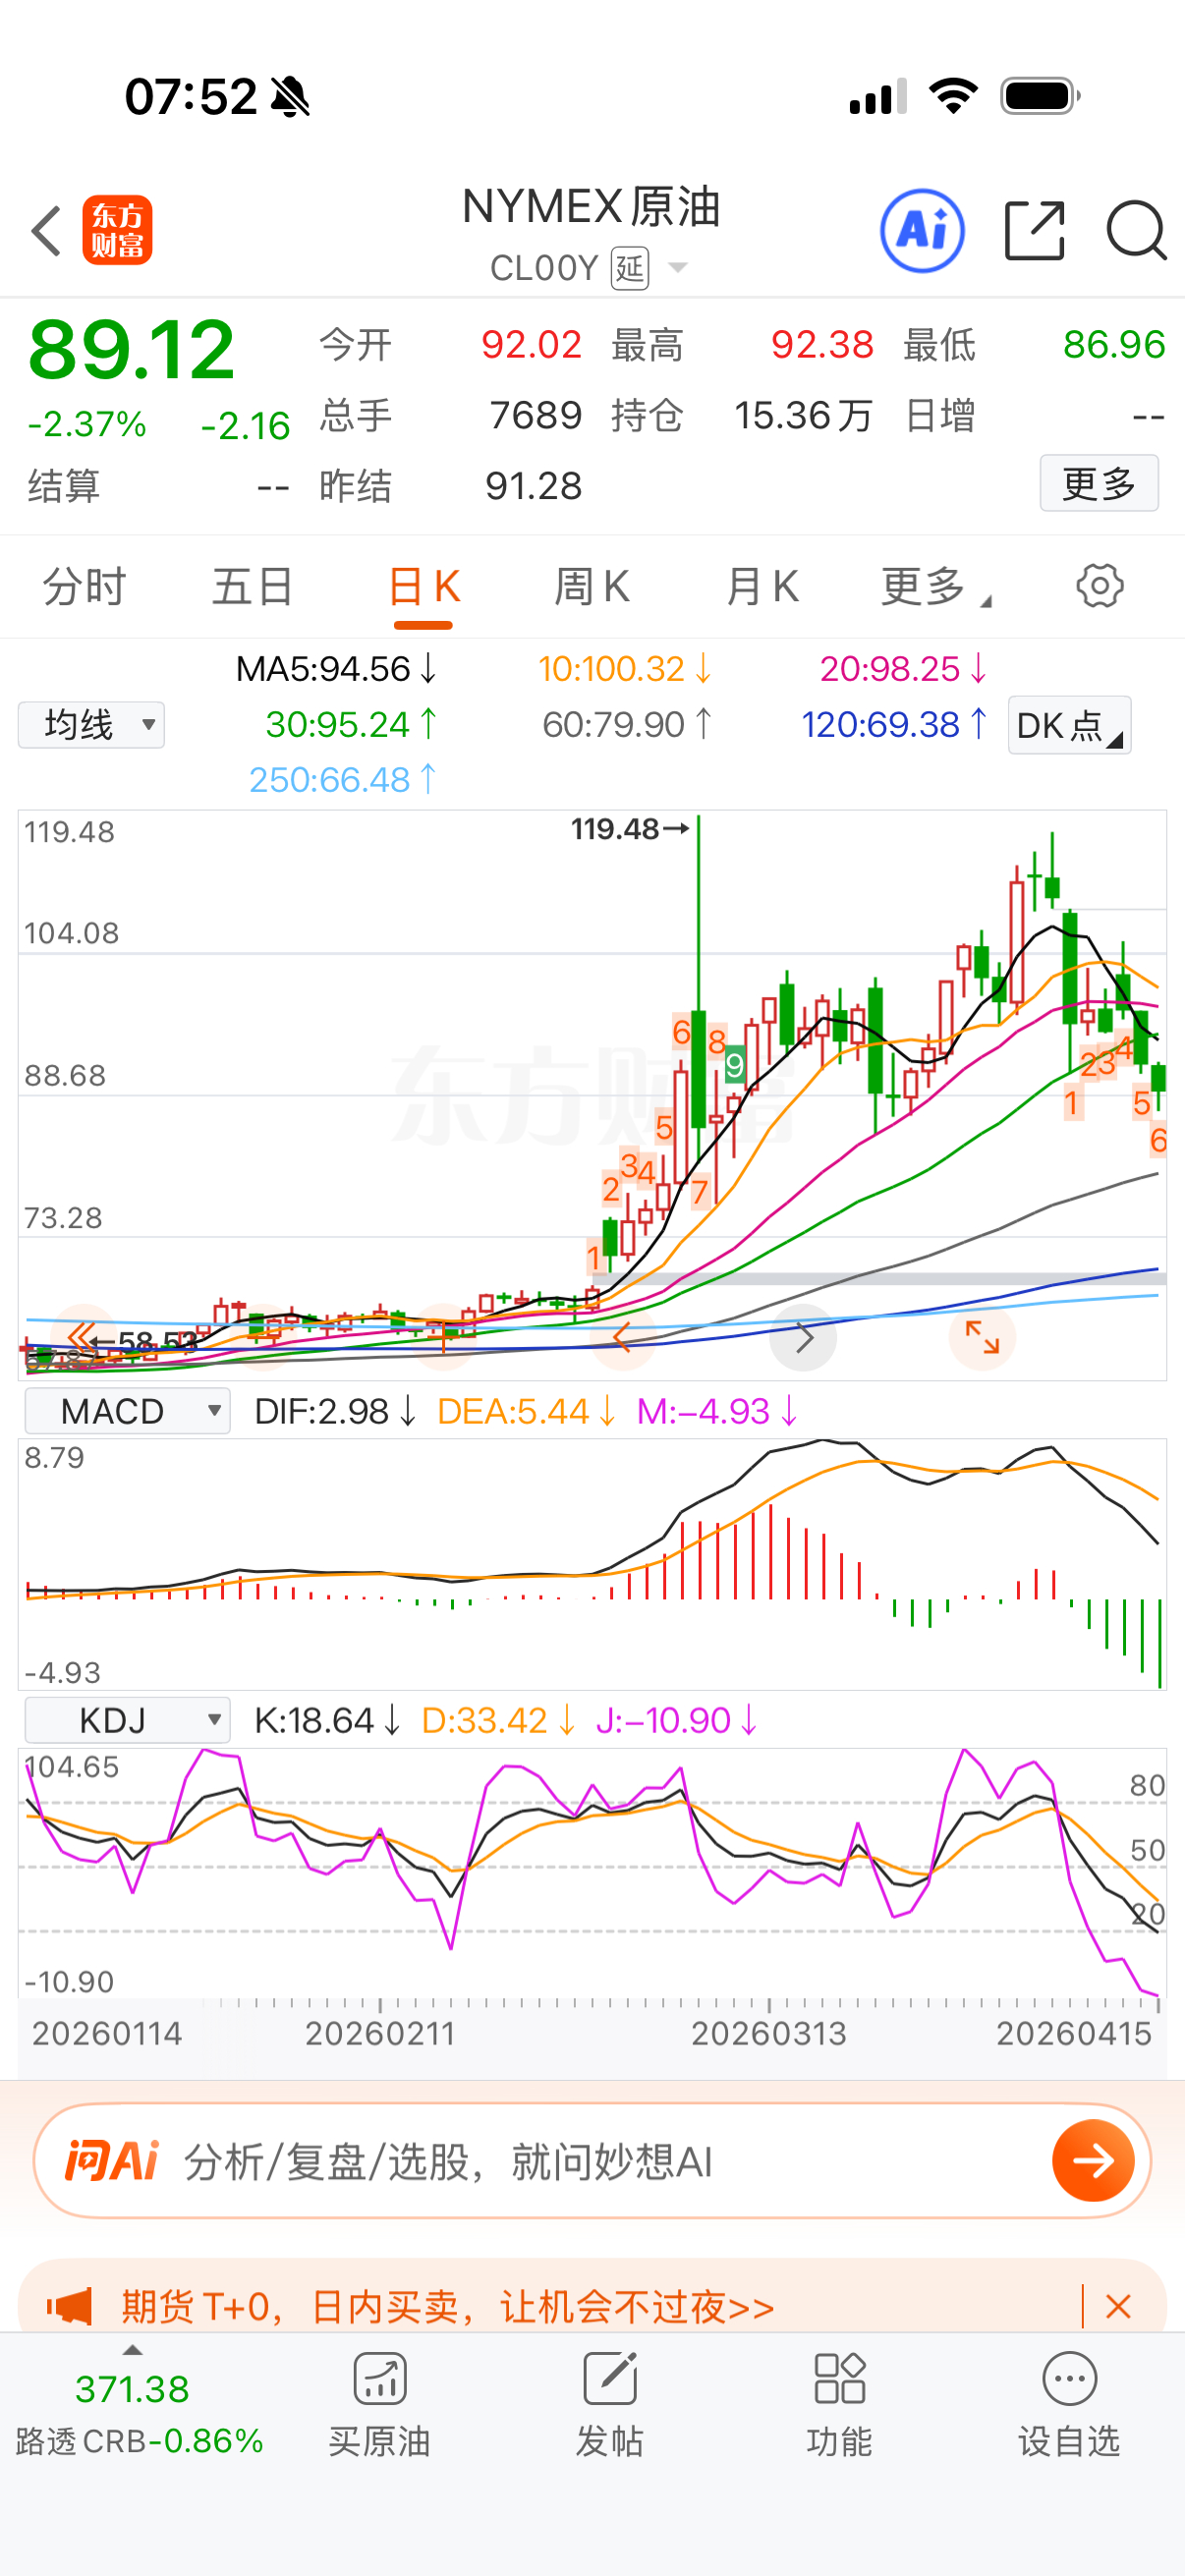1185x2576 pixels.
Task: Tap the DEA:5.44 reading
Action: 527,1411
